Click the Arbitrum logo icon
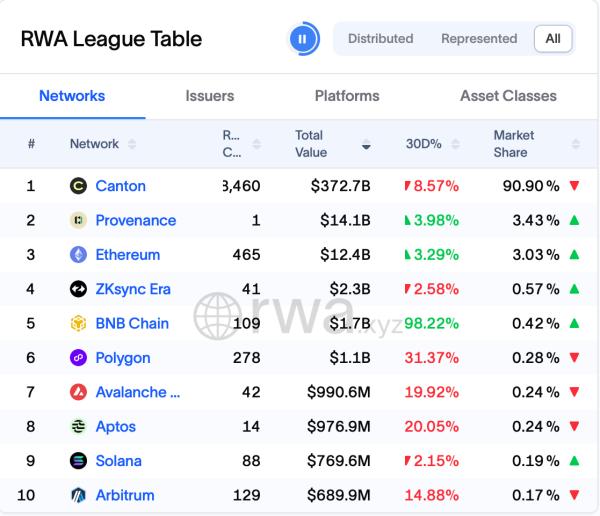 (x=78, y=495)
